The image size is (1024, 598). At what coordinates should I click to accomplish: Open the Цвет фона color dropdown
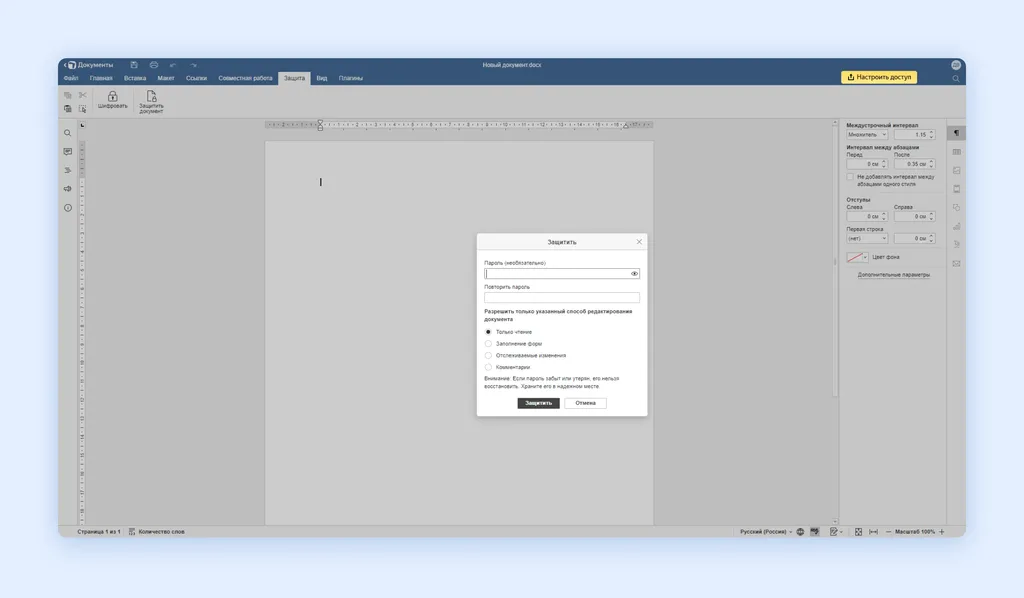pos(857,257)
